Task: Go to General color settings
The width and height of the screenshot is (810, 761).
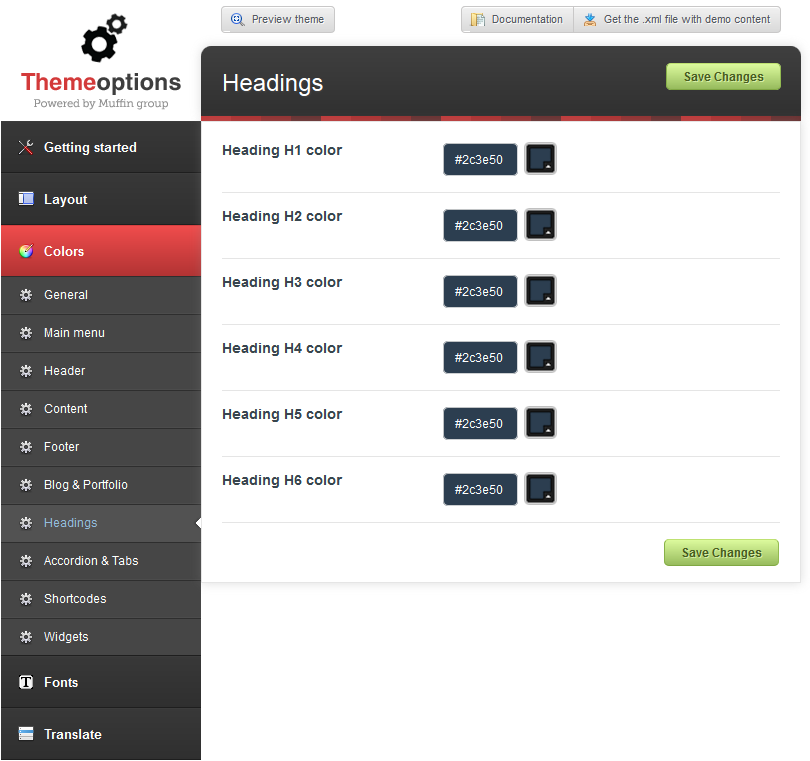Action: point(101,295)
